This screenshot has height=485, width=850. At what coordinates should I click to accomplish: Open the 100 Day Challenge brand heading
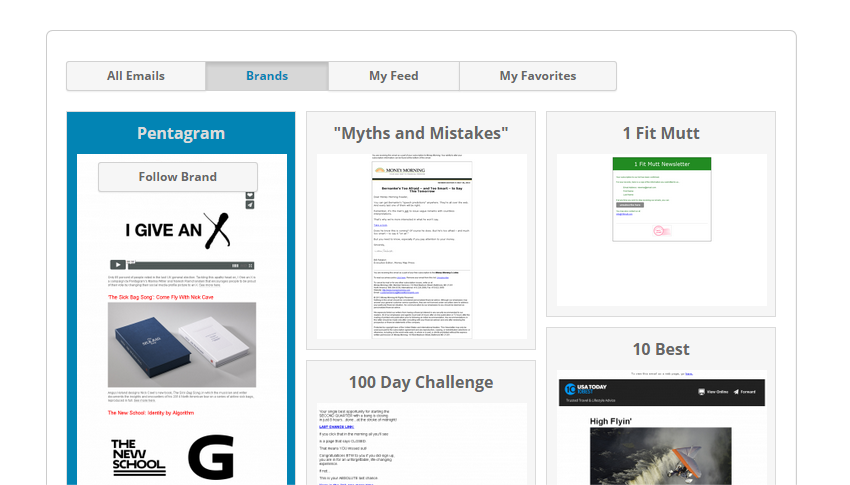[421, 382]
